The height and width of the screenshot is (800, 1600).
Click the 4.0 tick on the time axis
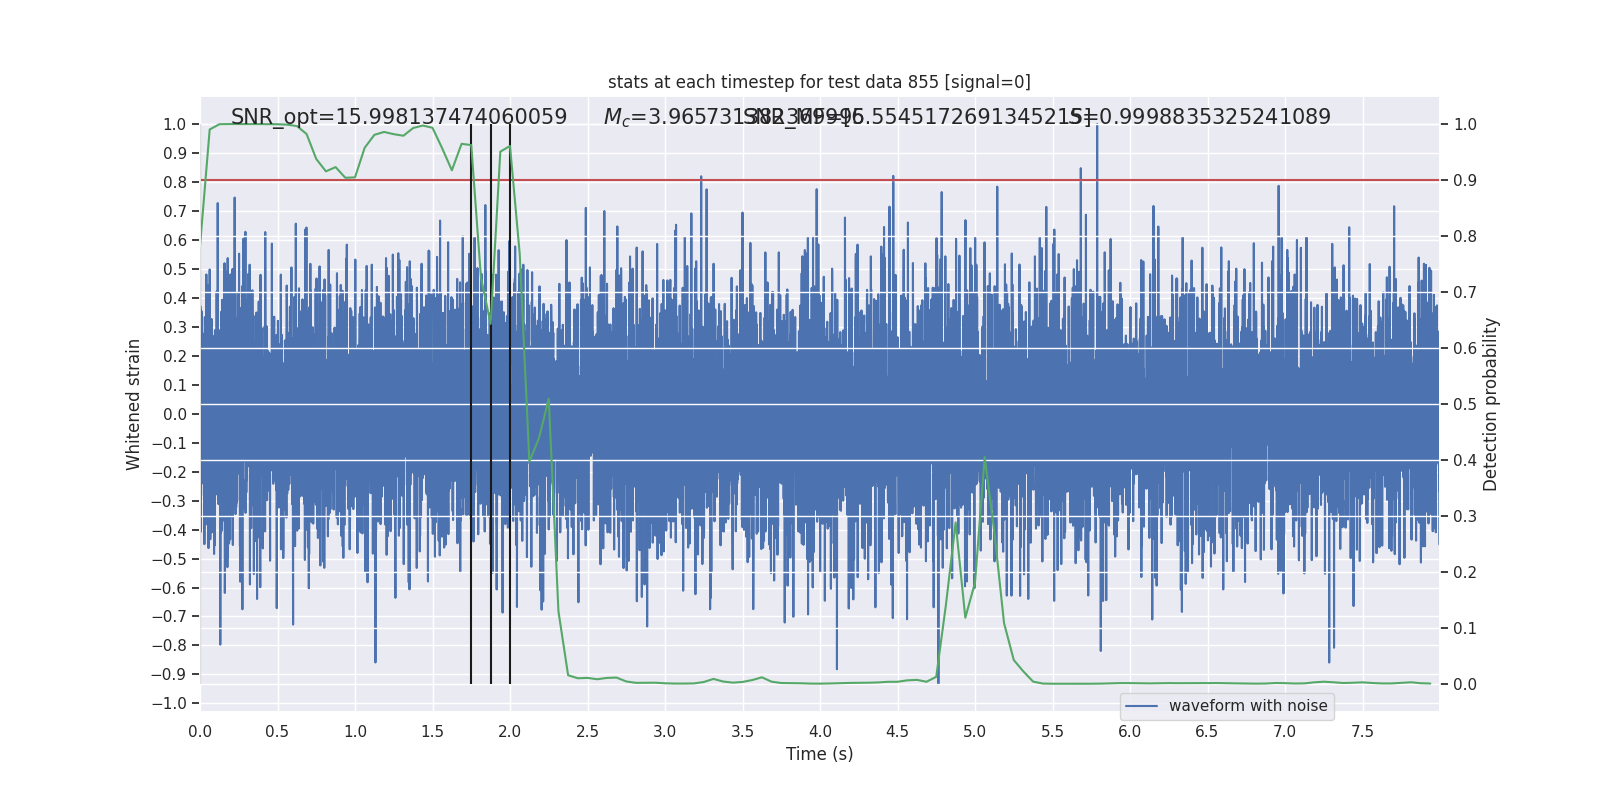click(x=820, y=731)
